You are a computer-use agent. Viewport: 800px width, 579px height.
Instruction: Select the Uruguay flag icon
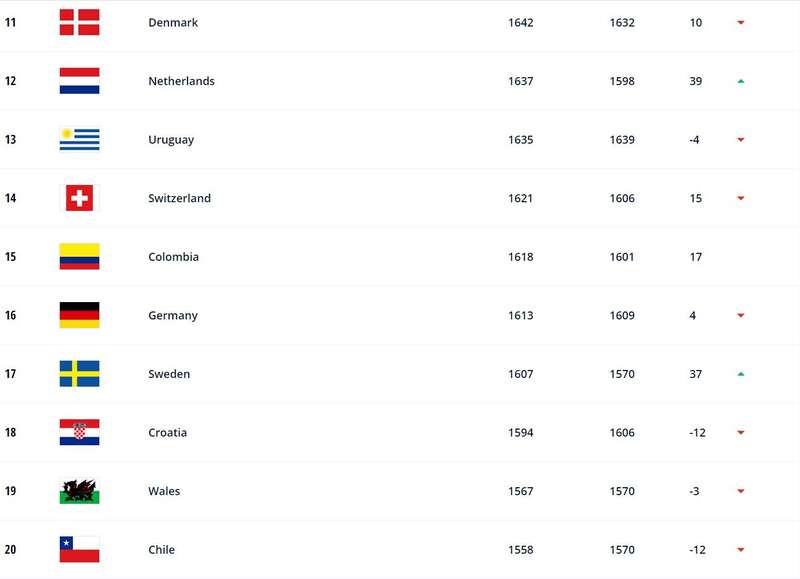(x=79, y=139)
